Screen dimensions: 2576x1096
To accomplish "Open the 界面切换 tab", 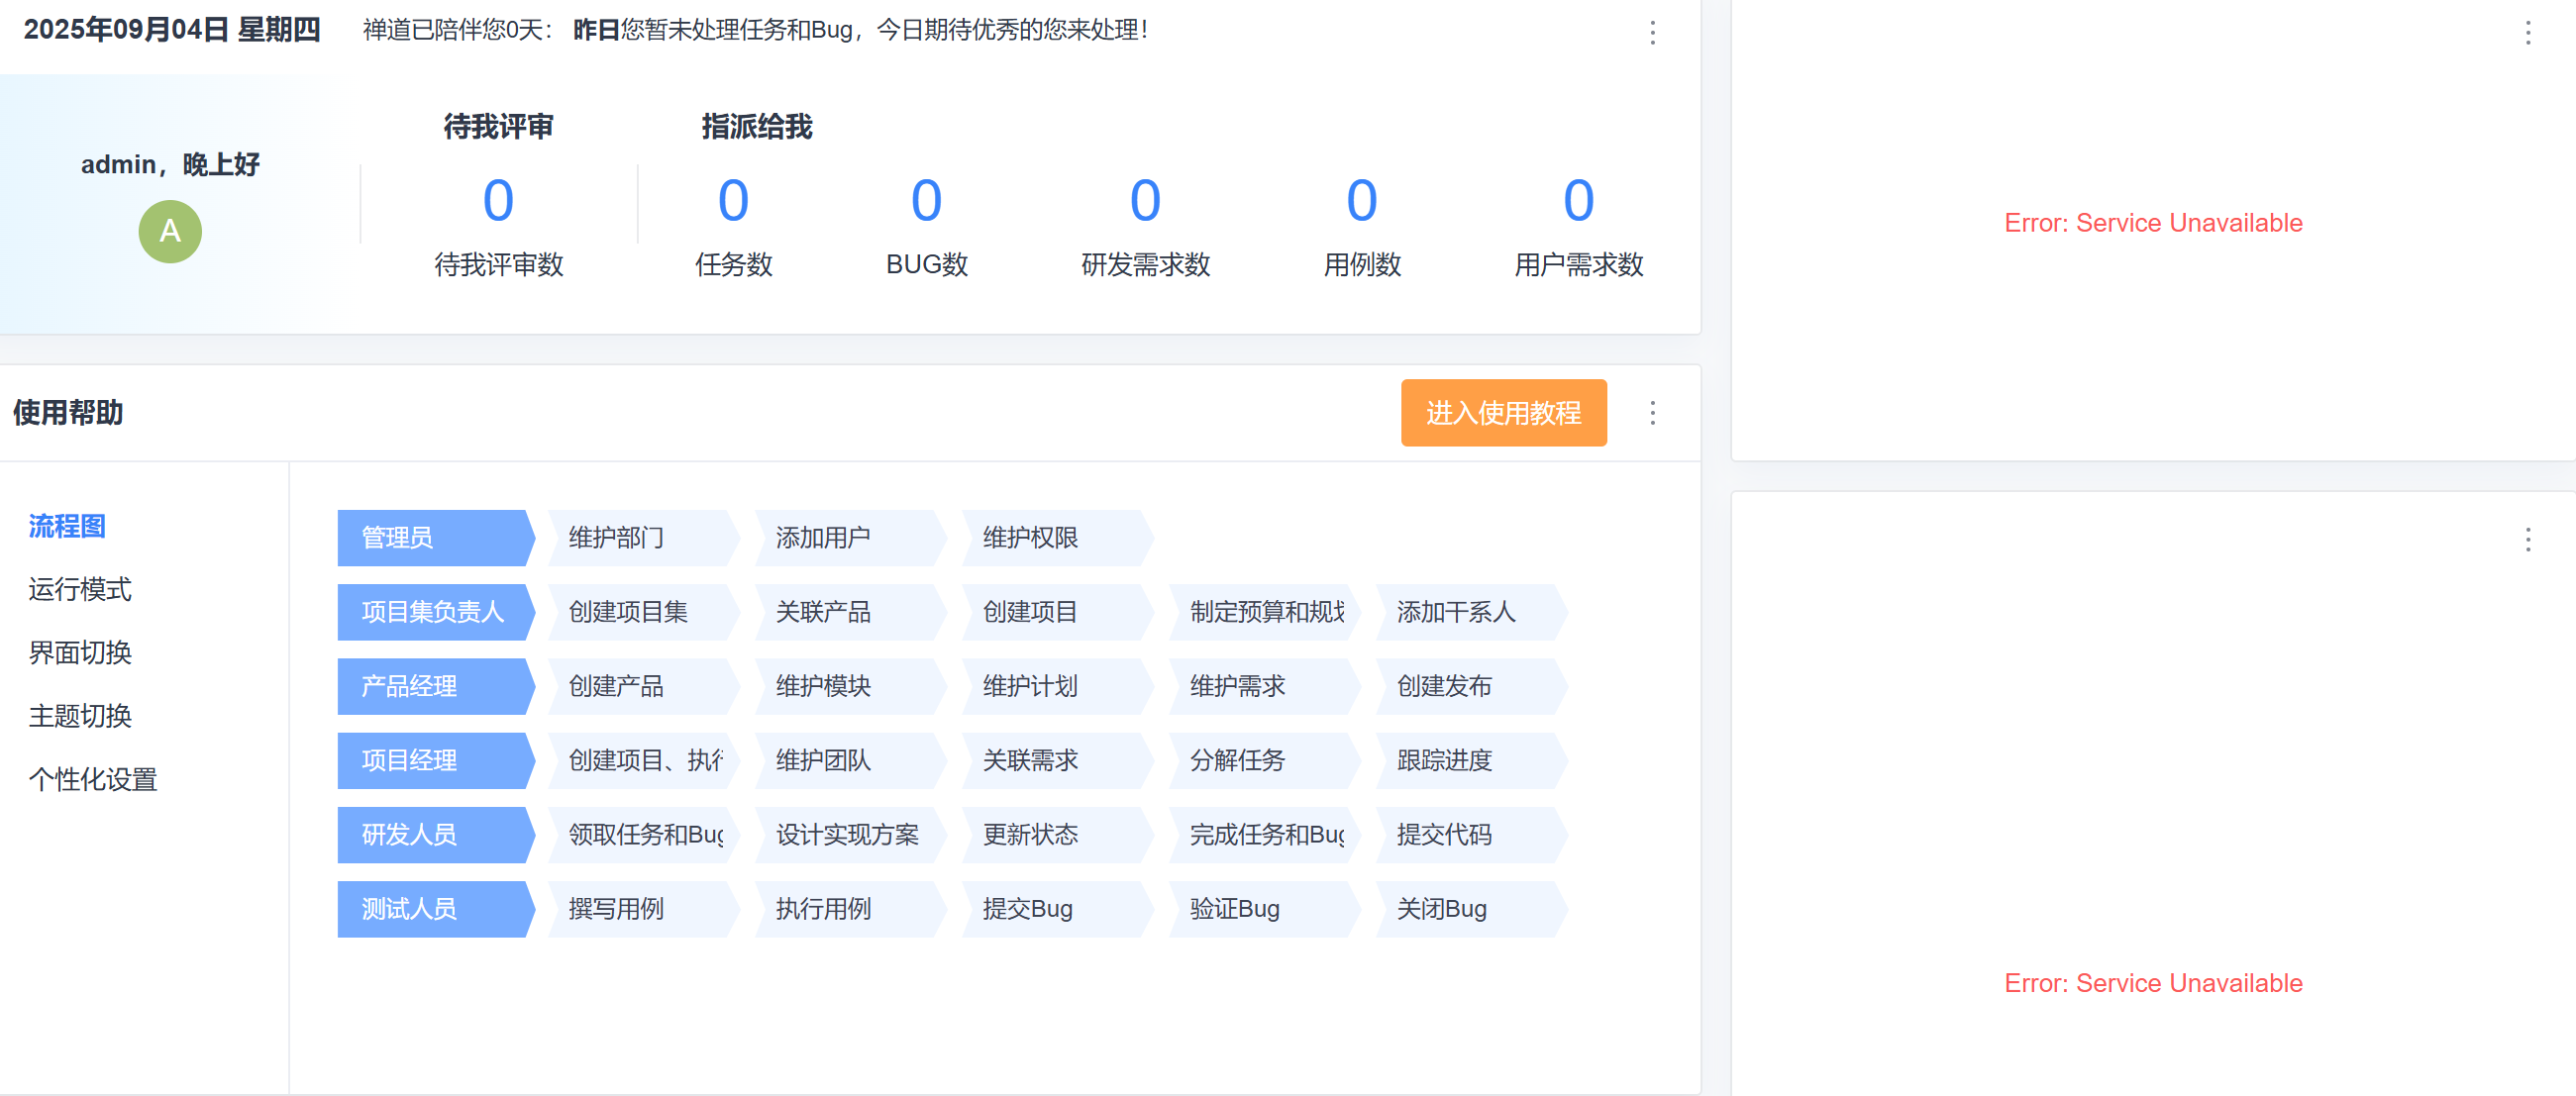I will [x=80, y=653].
